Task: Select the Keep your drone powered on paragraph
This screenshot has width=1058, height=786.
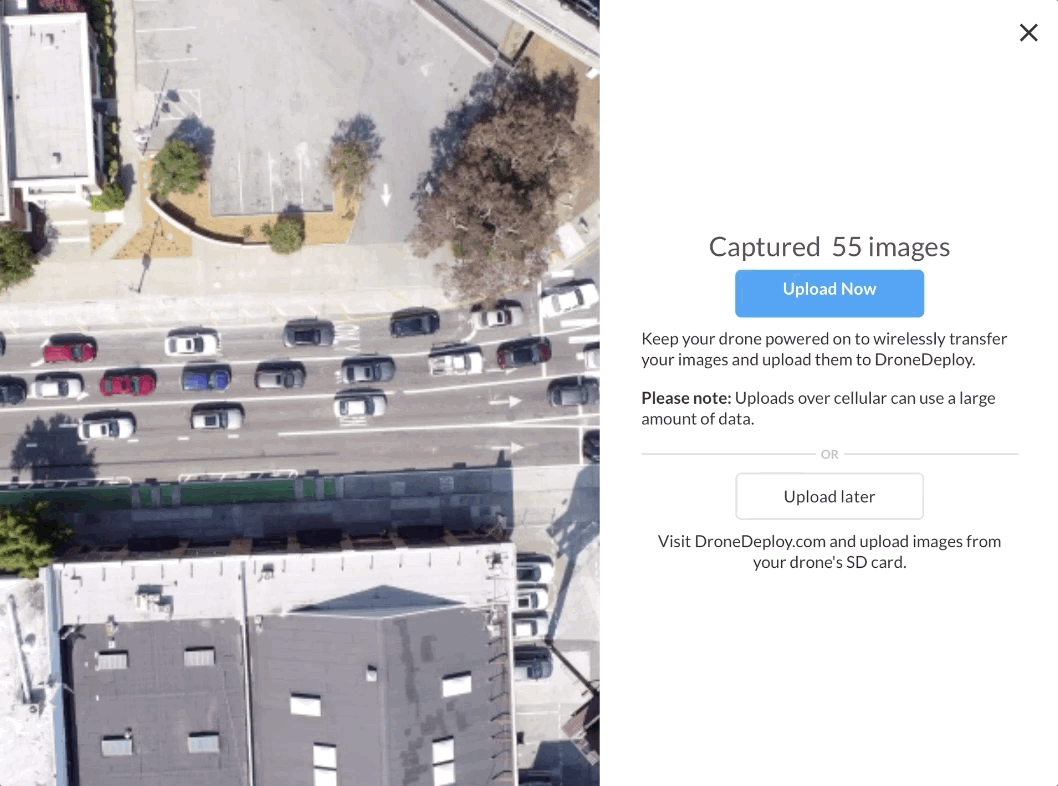Action: [x=825, y=349]
